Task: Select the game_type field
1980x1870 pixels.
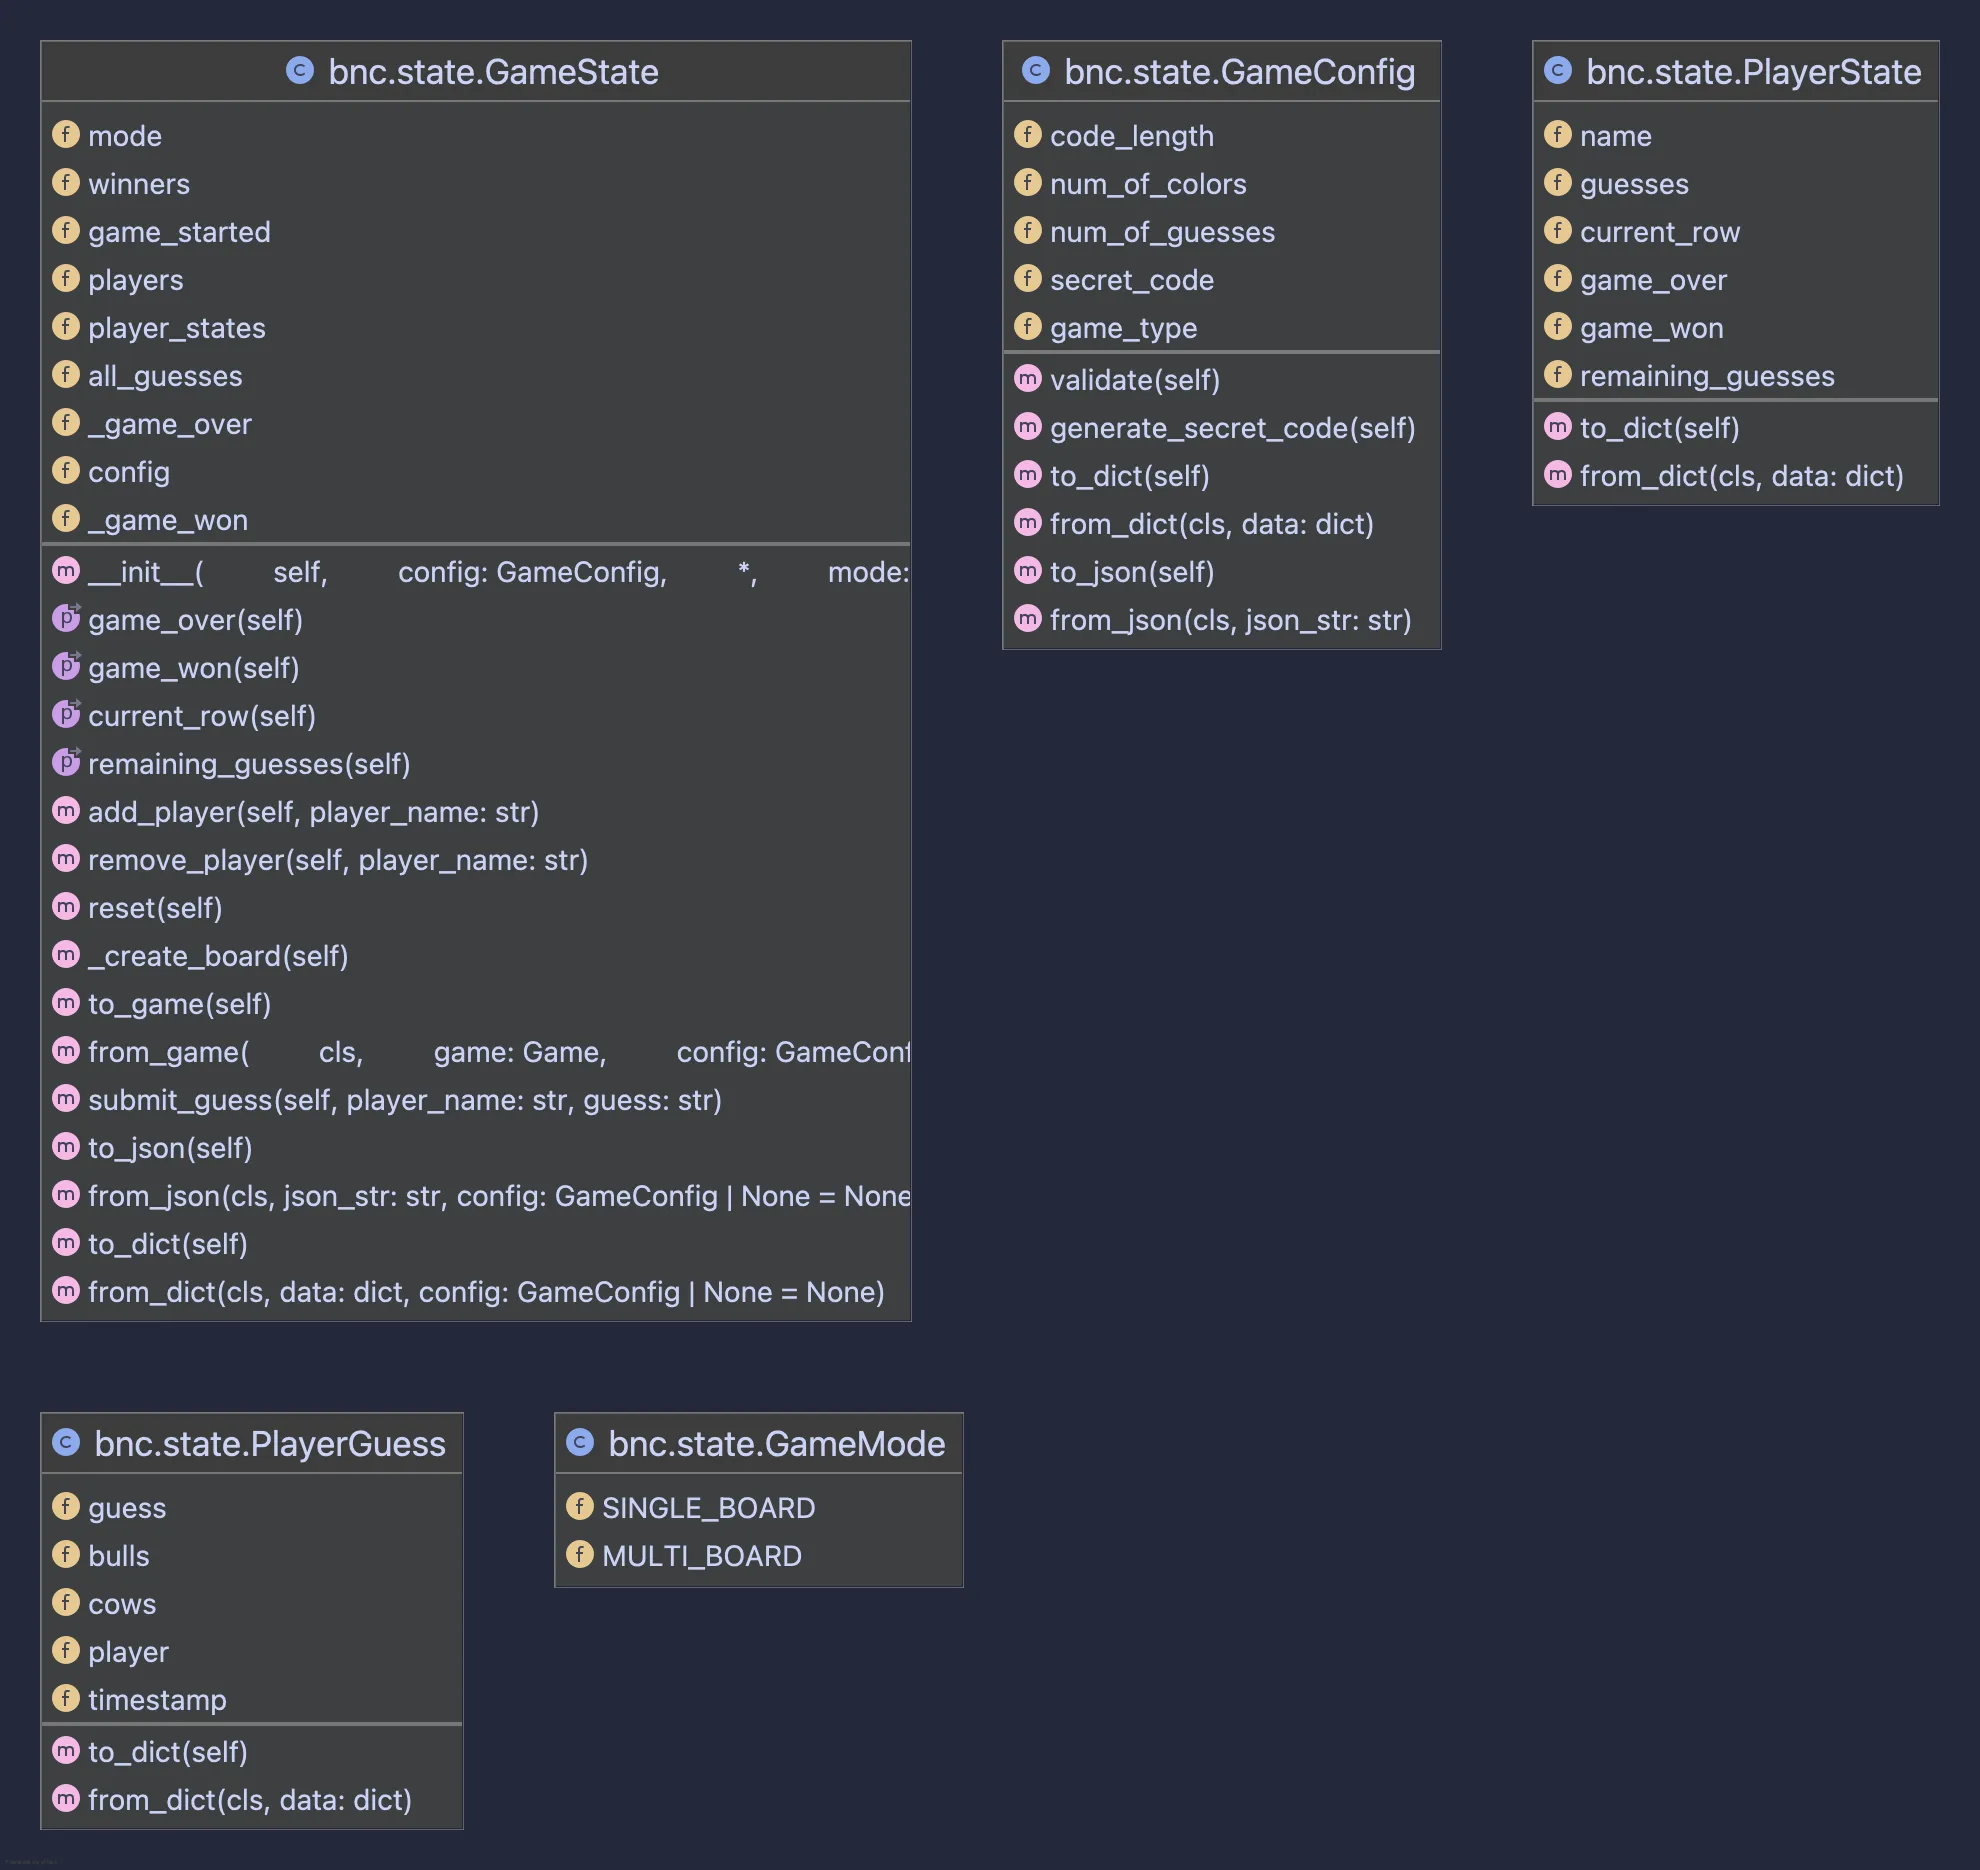Action: (1123, 328)
